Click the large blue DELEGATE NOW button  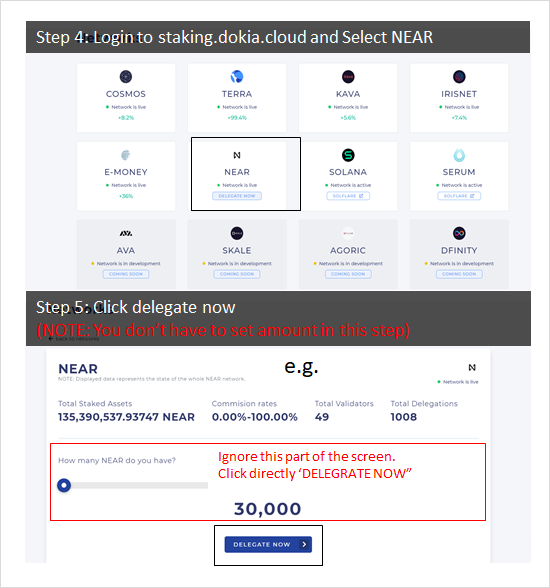point(268,544)
